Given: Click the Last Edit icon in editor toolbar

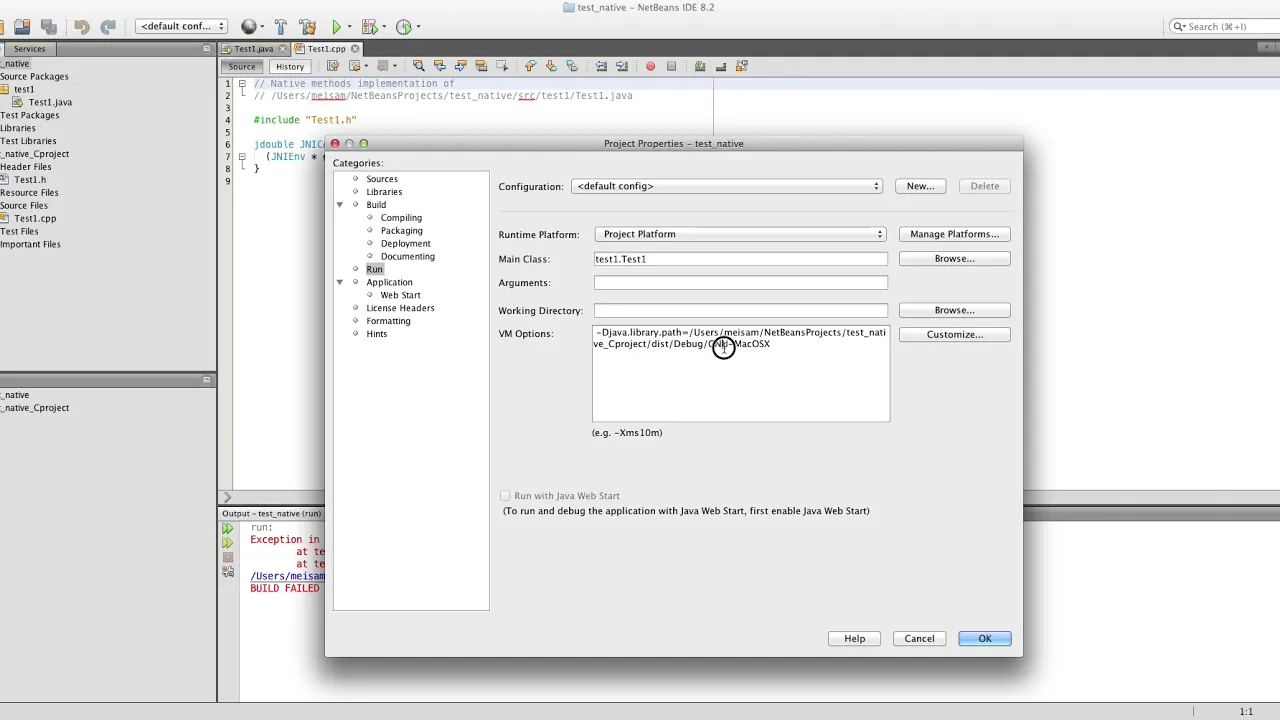Looking at the screenshot, I should pyautogui.click(x=334, y=66).
